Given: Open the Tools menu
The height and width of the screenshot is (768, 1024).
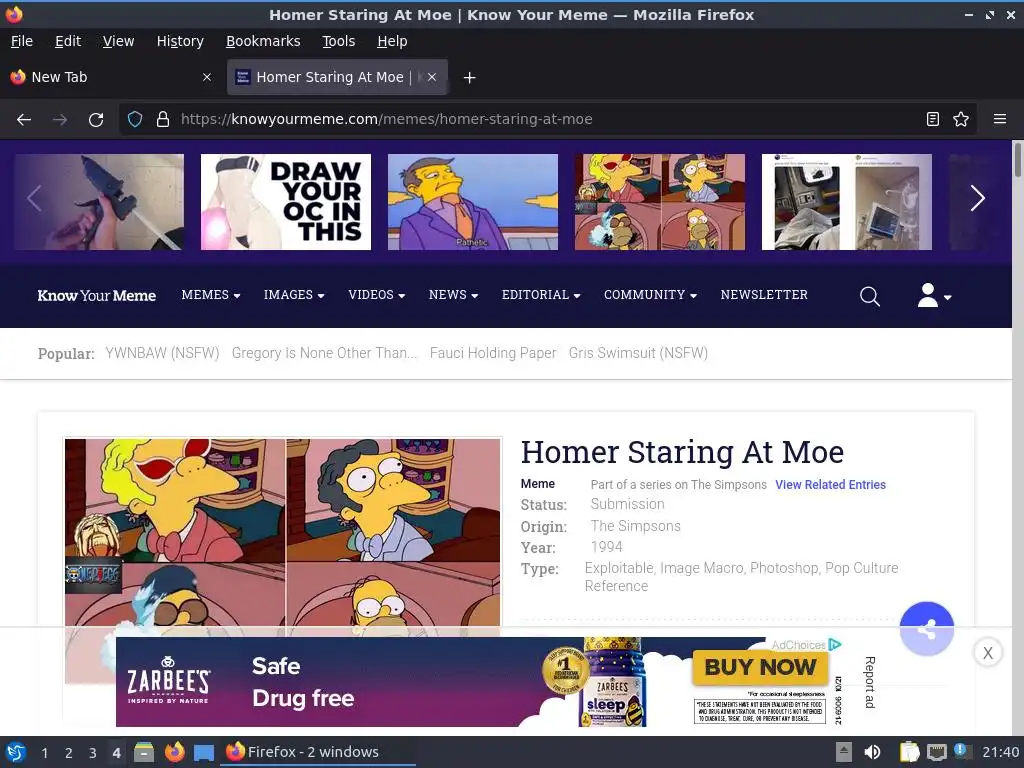Looking at the screenshot, I should 338,41.
